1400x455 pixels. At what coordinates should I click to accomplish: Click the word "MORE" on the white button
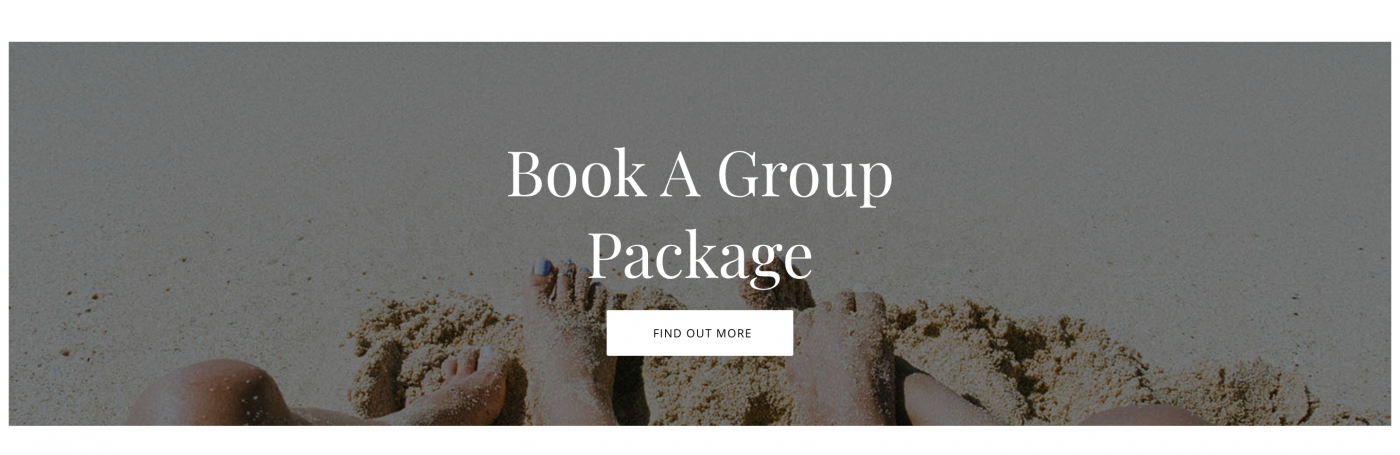(x=733, y=333)
